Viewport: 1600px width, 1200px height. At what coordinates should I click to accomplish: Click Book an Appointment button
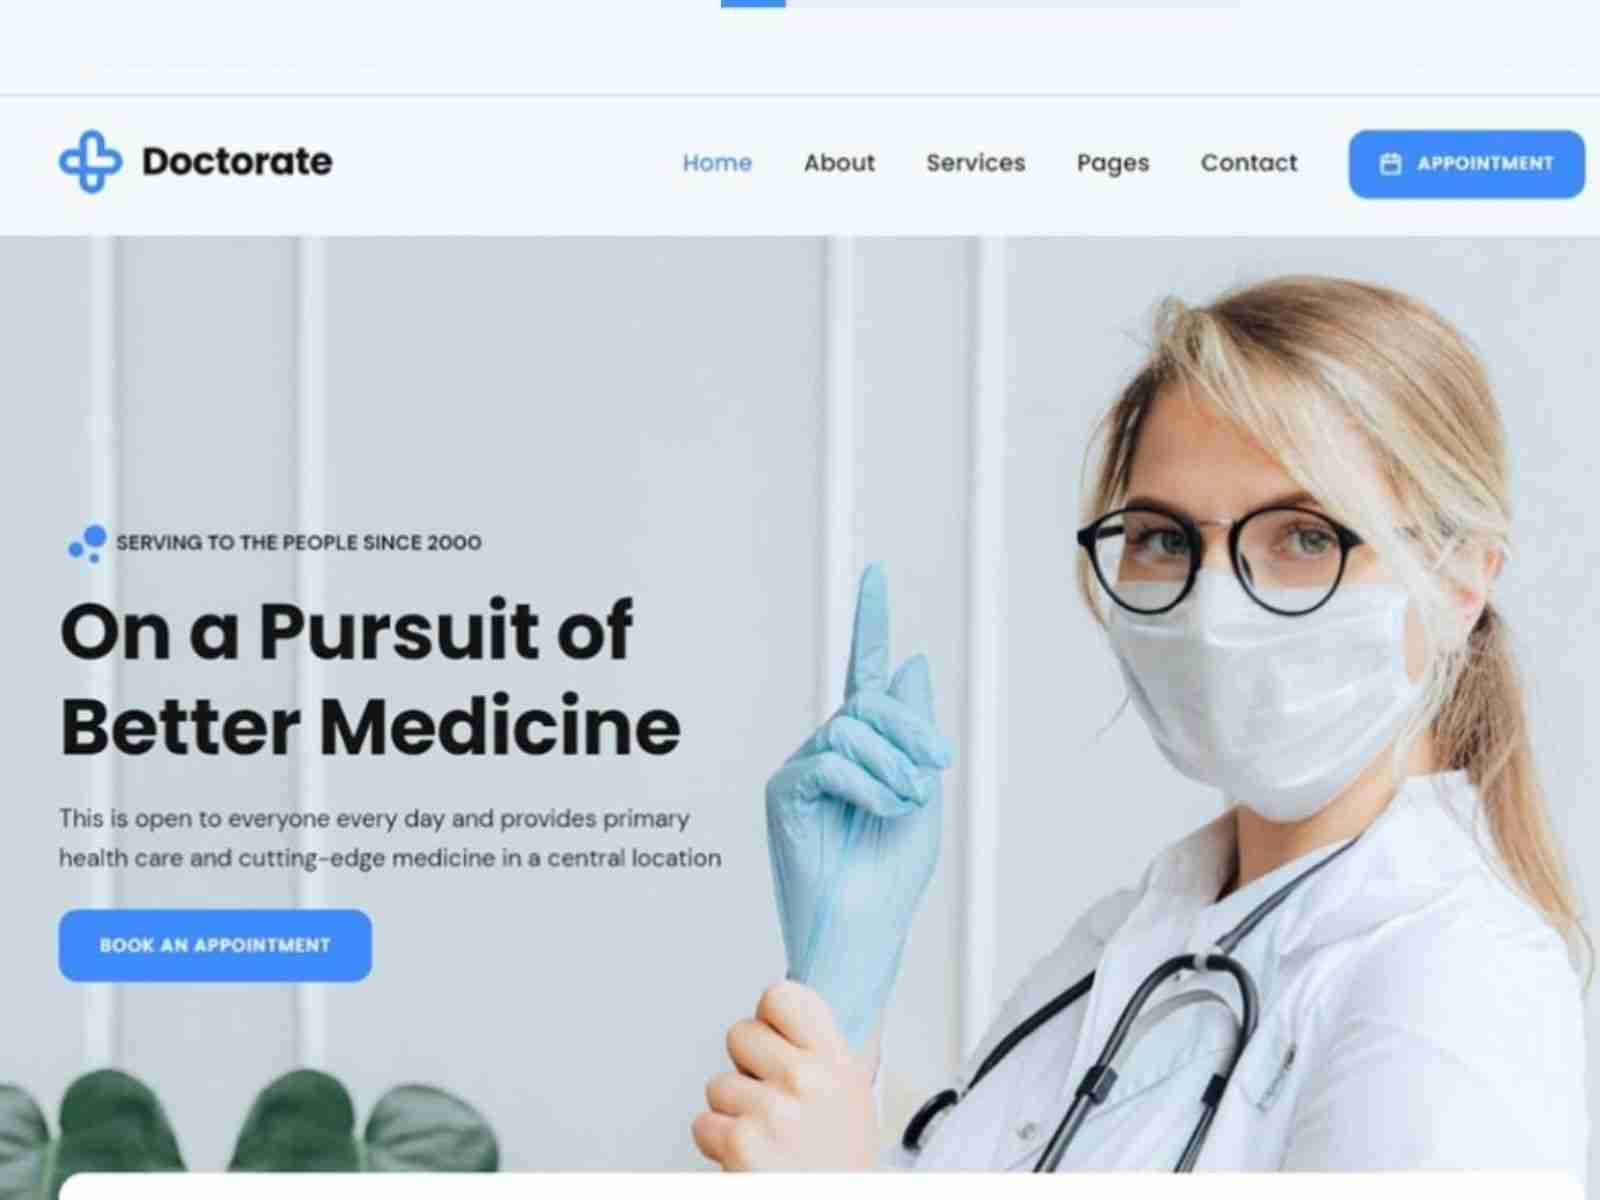click(215, 945)
